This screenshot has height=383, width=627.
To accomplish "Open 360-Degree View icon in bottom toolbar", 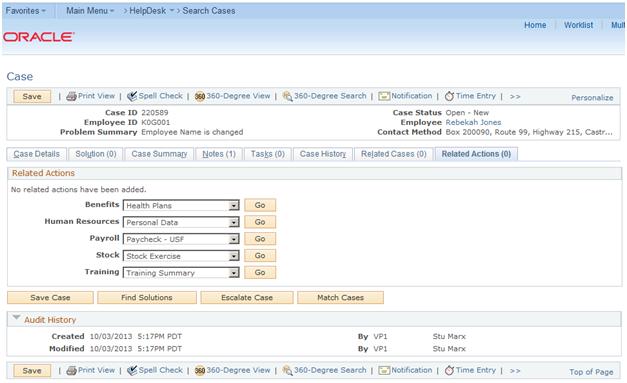I will [200, 371].
